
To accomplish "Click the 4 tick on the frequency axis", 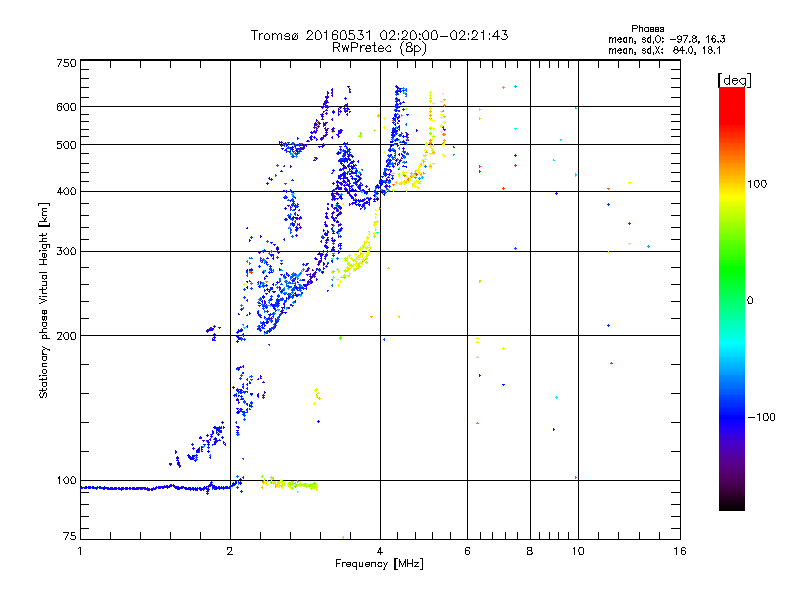I will pos(380,552).
